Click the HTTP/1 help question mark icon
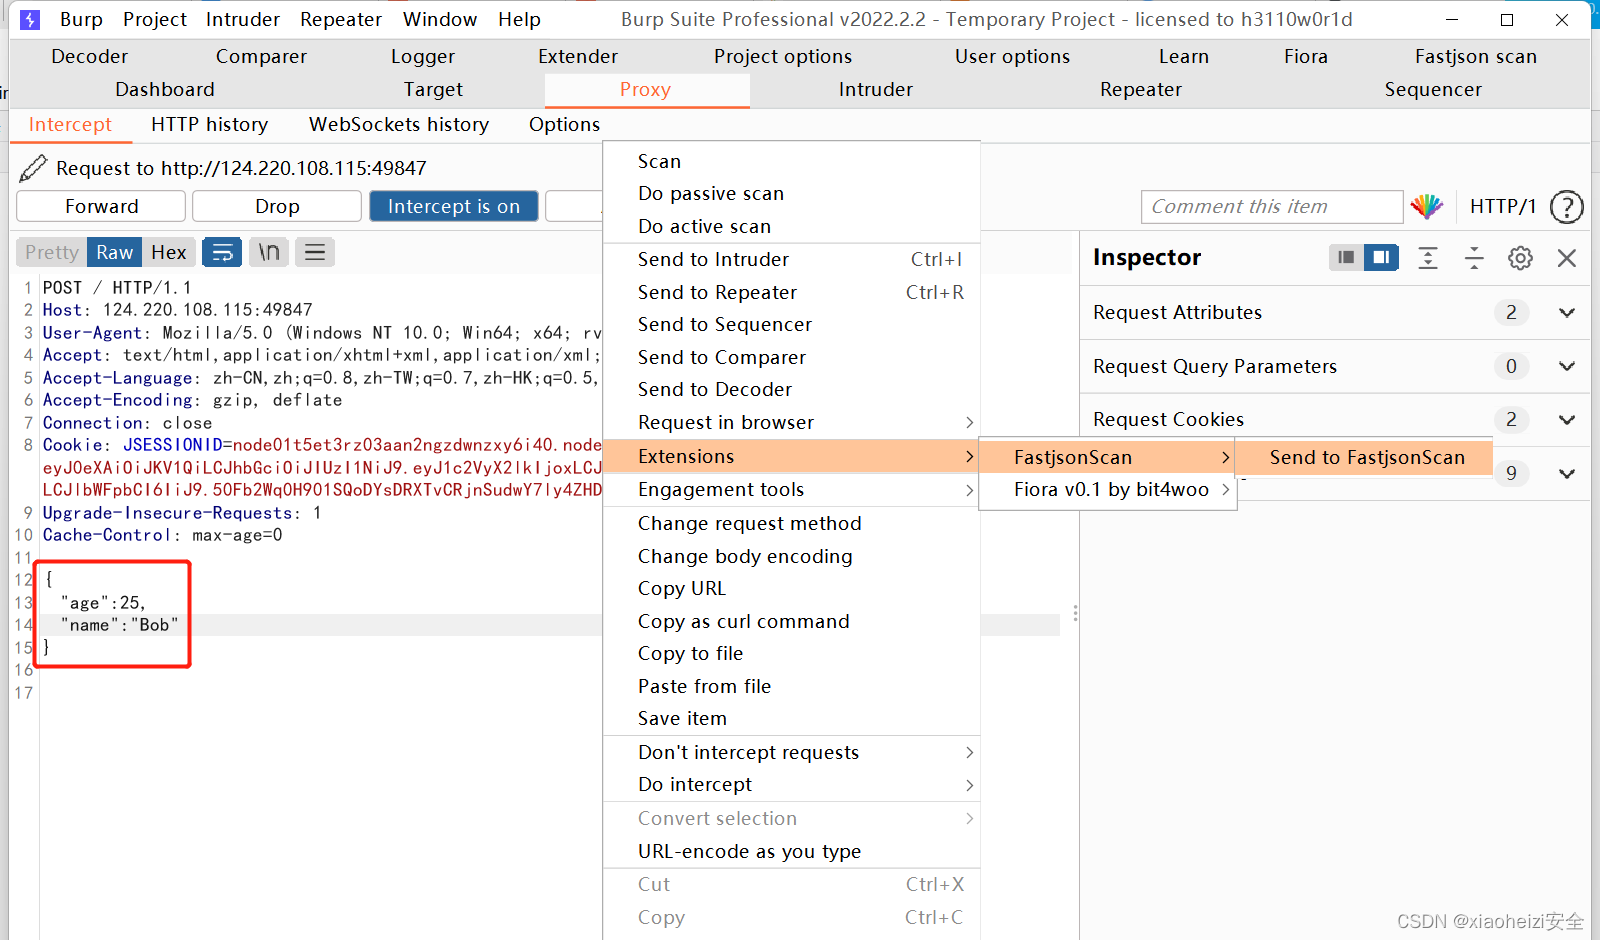The width and height of the screenshot is (1600, 940). coord(1566,206)
